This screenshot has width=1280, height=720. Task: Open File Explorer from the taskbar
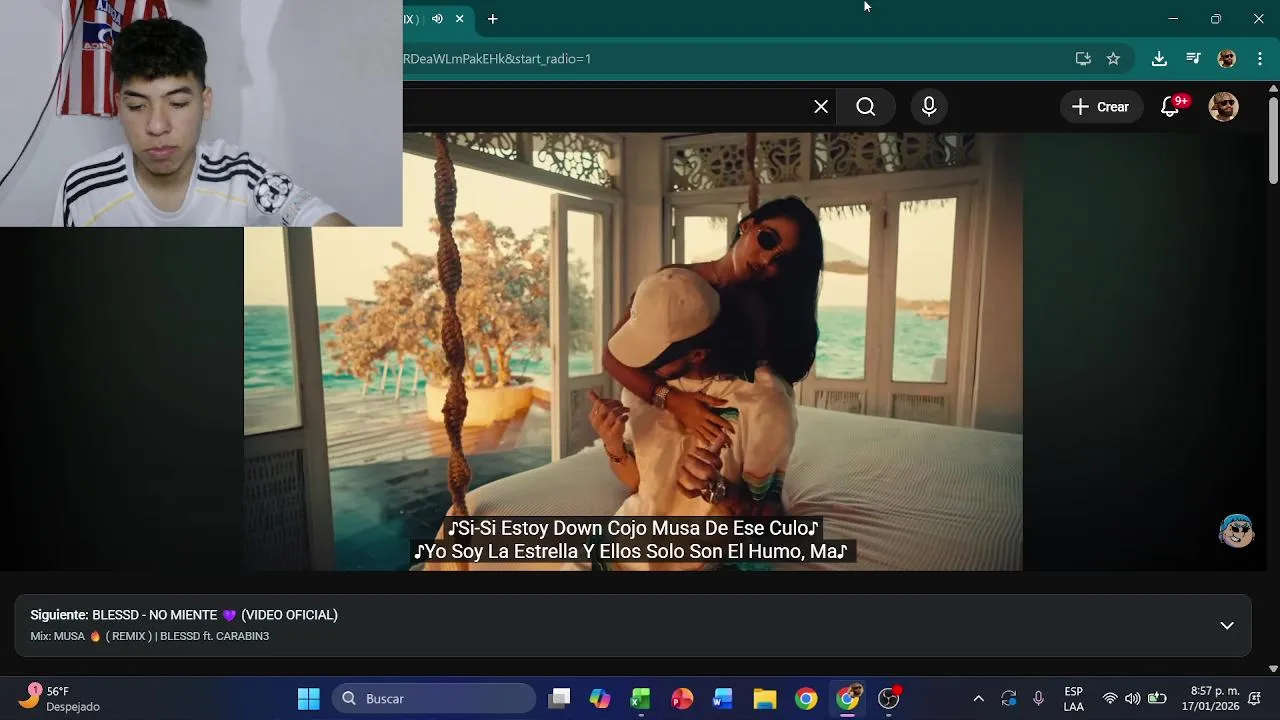pos(765,699)
